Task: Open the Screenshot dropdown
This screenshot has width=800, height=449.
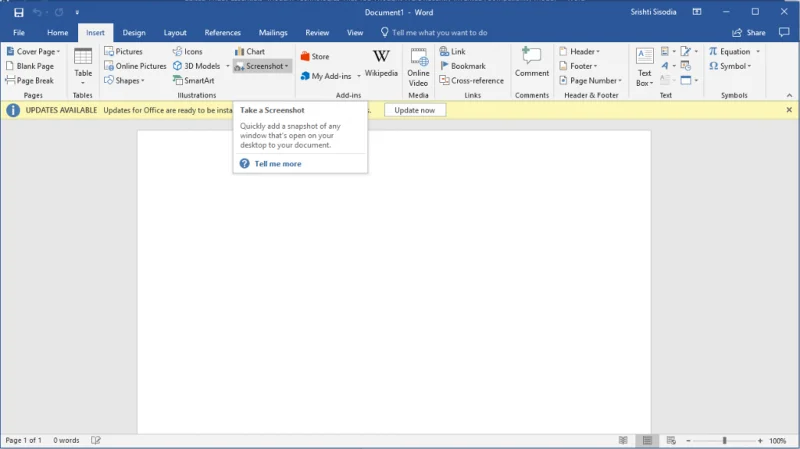Action: [262, 66]
